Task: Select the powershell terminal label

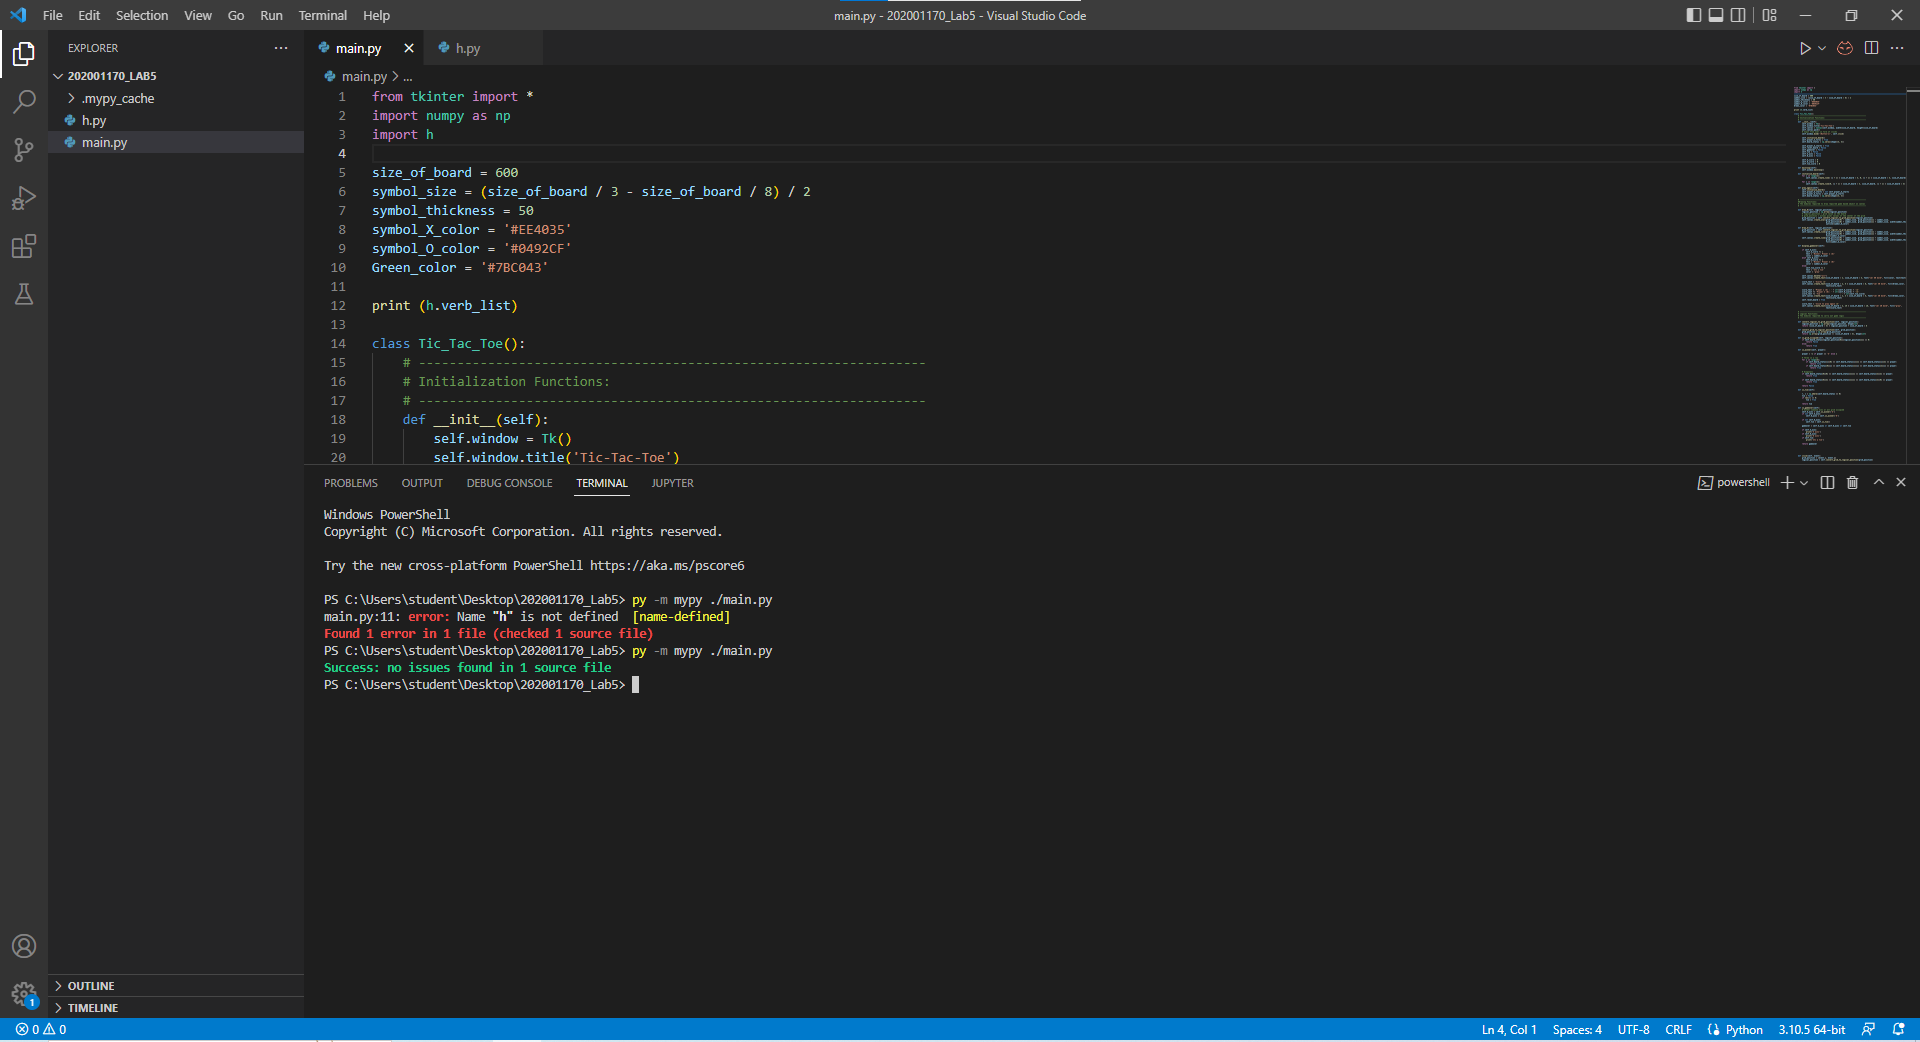Action: [1734, 483]
